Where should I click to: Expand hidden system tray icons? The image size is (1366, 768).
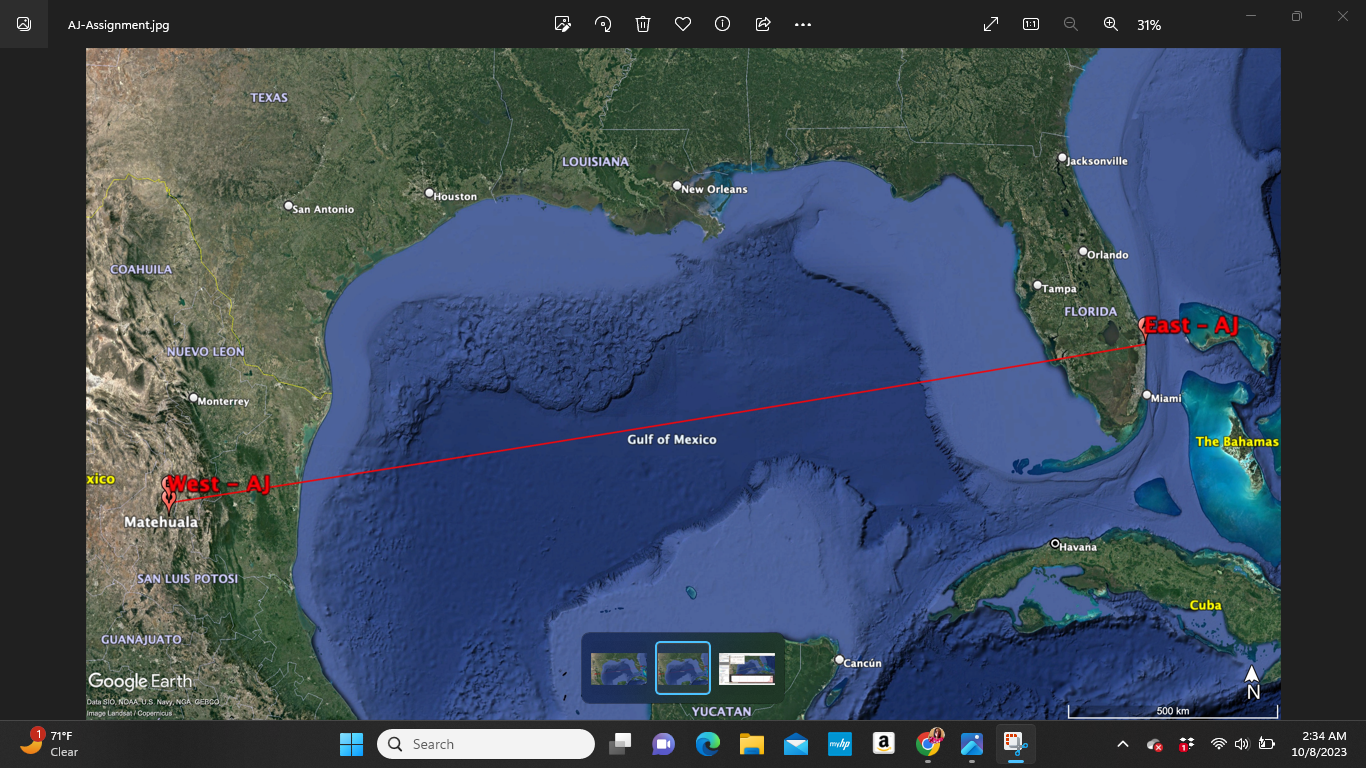[1122, 744]
